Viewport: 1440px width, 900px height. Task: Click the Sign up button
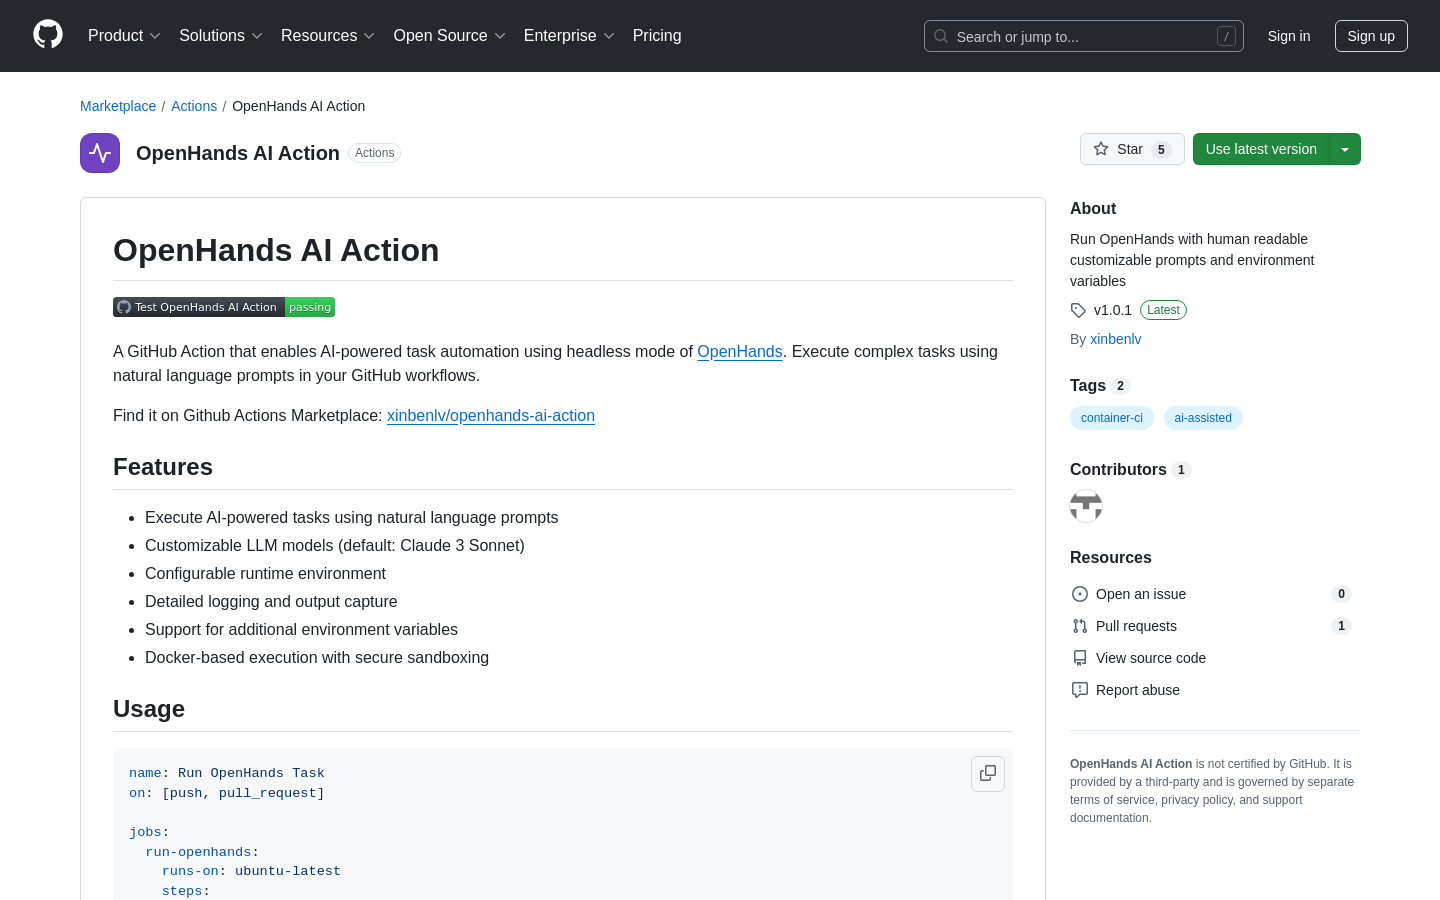click(1371, 36)
